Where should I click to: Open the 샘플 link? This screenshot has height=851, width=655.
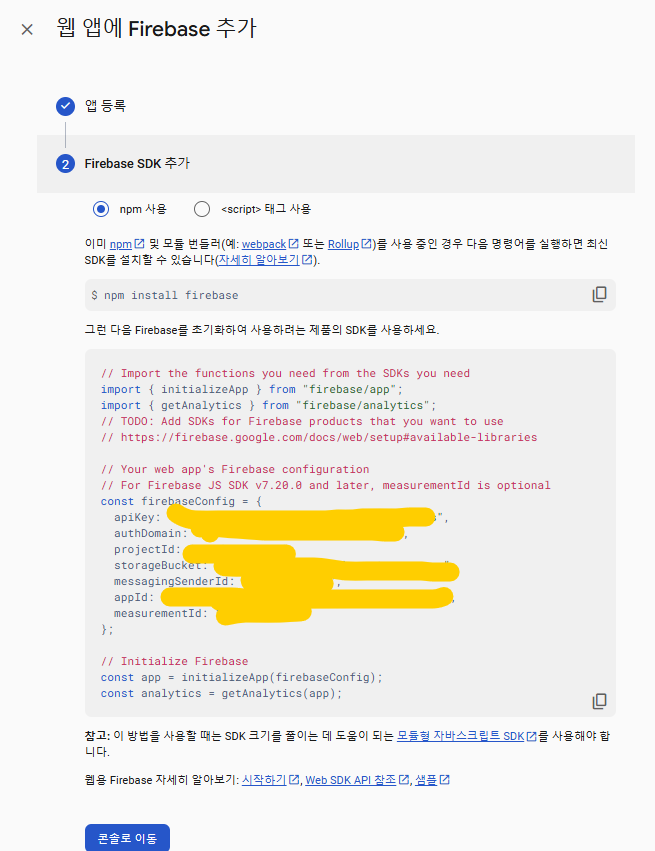point(433,780)
